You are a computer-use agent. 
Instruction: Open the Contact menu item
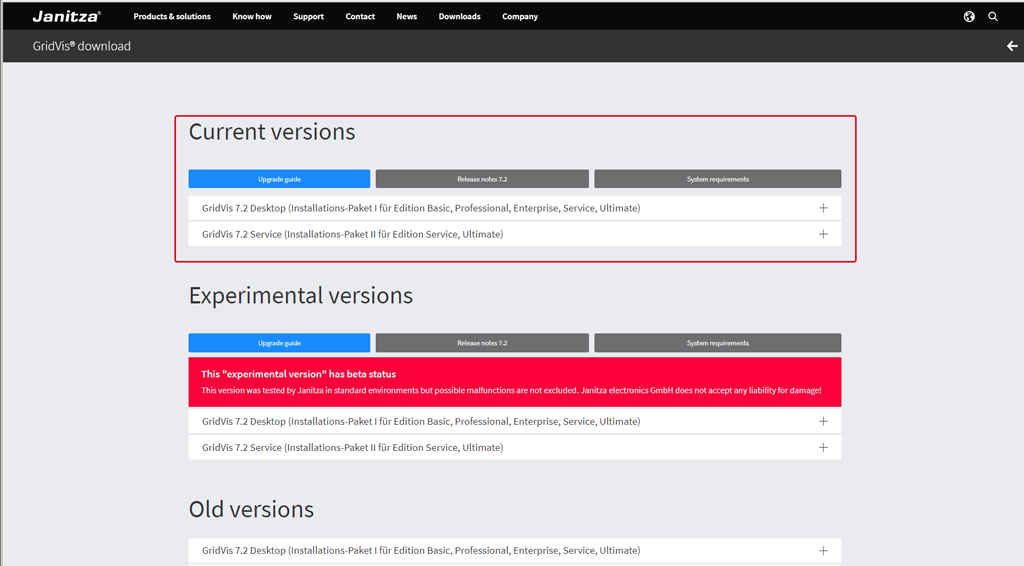click(x=360, y=16)
